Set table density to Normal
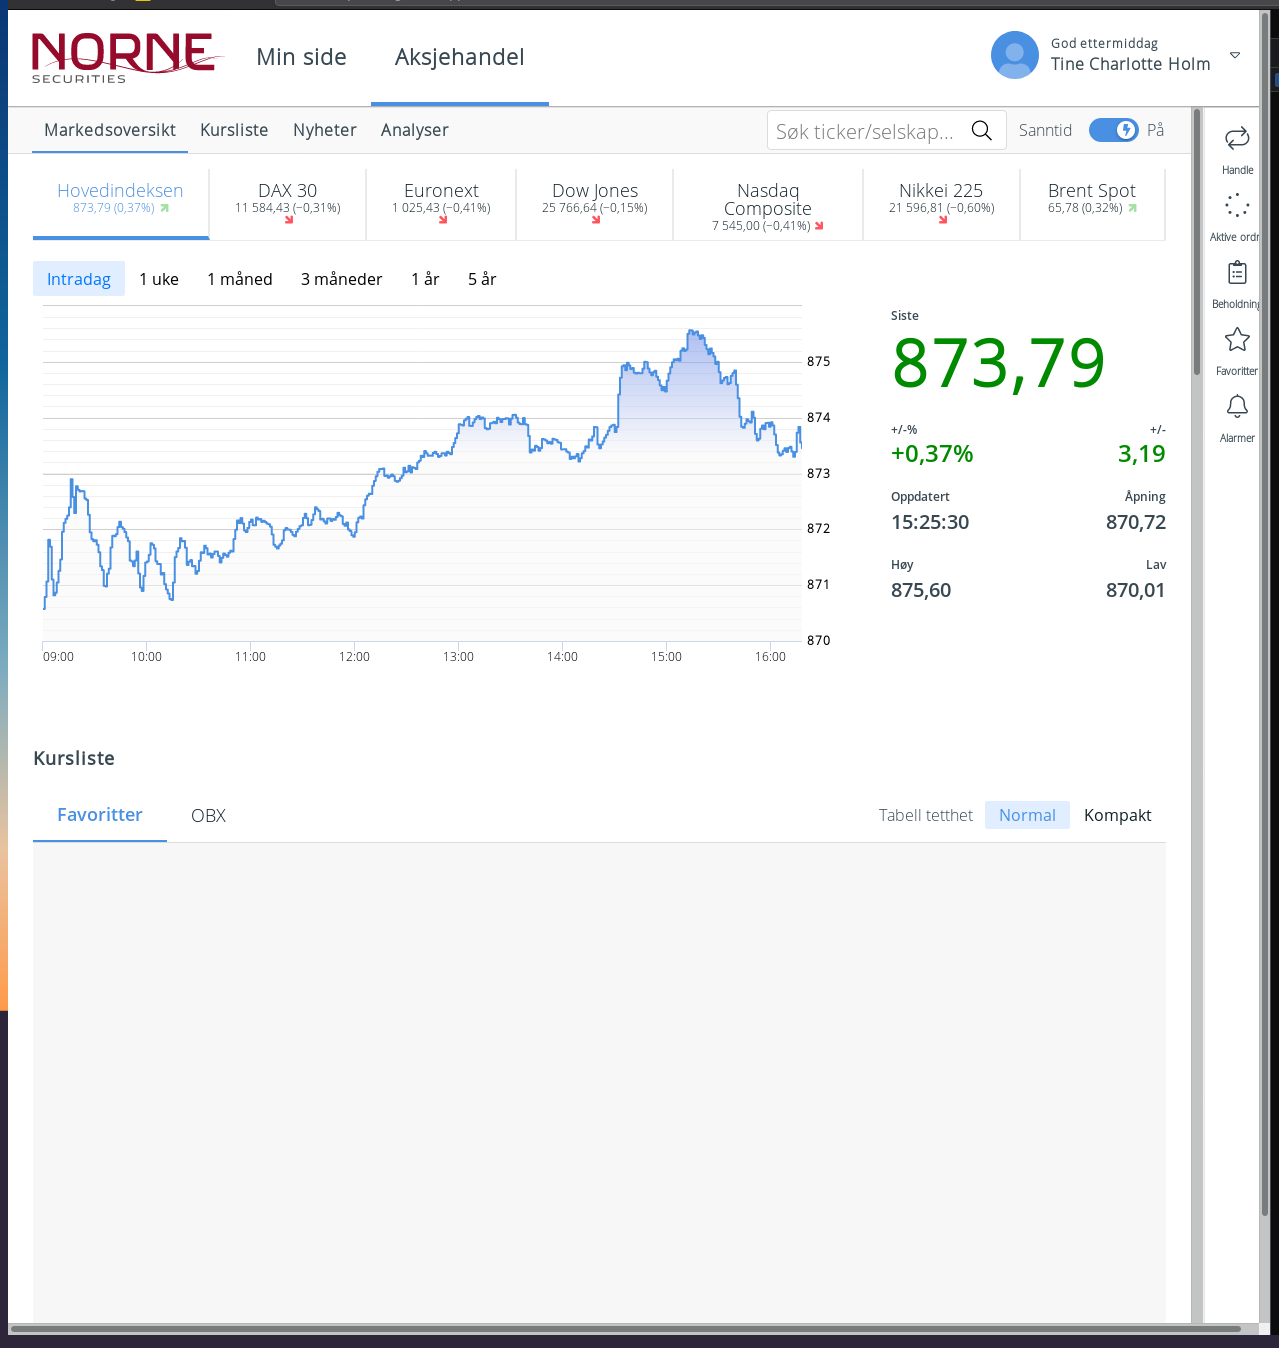This screenshot has height=1348, width=1279. (x=1027, y=815)
